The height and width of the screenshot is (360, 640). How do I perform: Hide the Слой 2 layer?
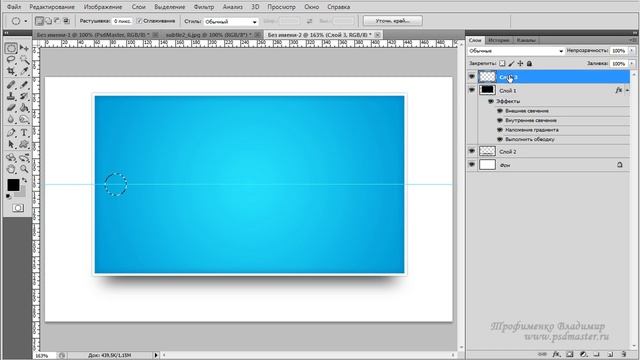tap(472, 151)
